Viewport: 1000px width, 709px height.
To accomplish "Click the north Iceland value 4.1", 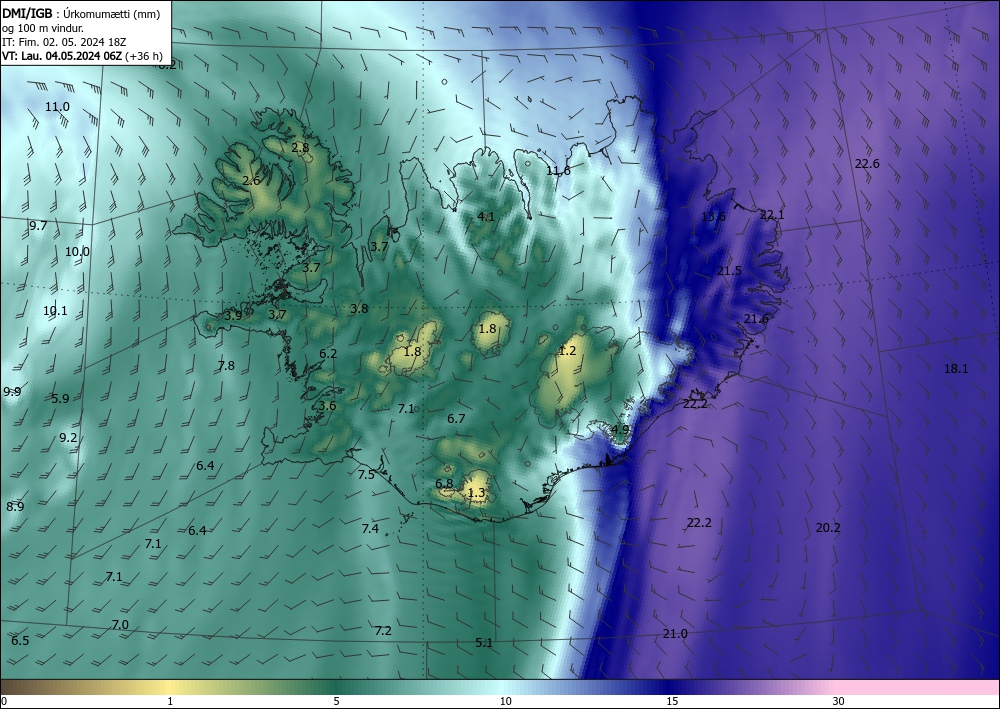I will [486, 216].
